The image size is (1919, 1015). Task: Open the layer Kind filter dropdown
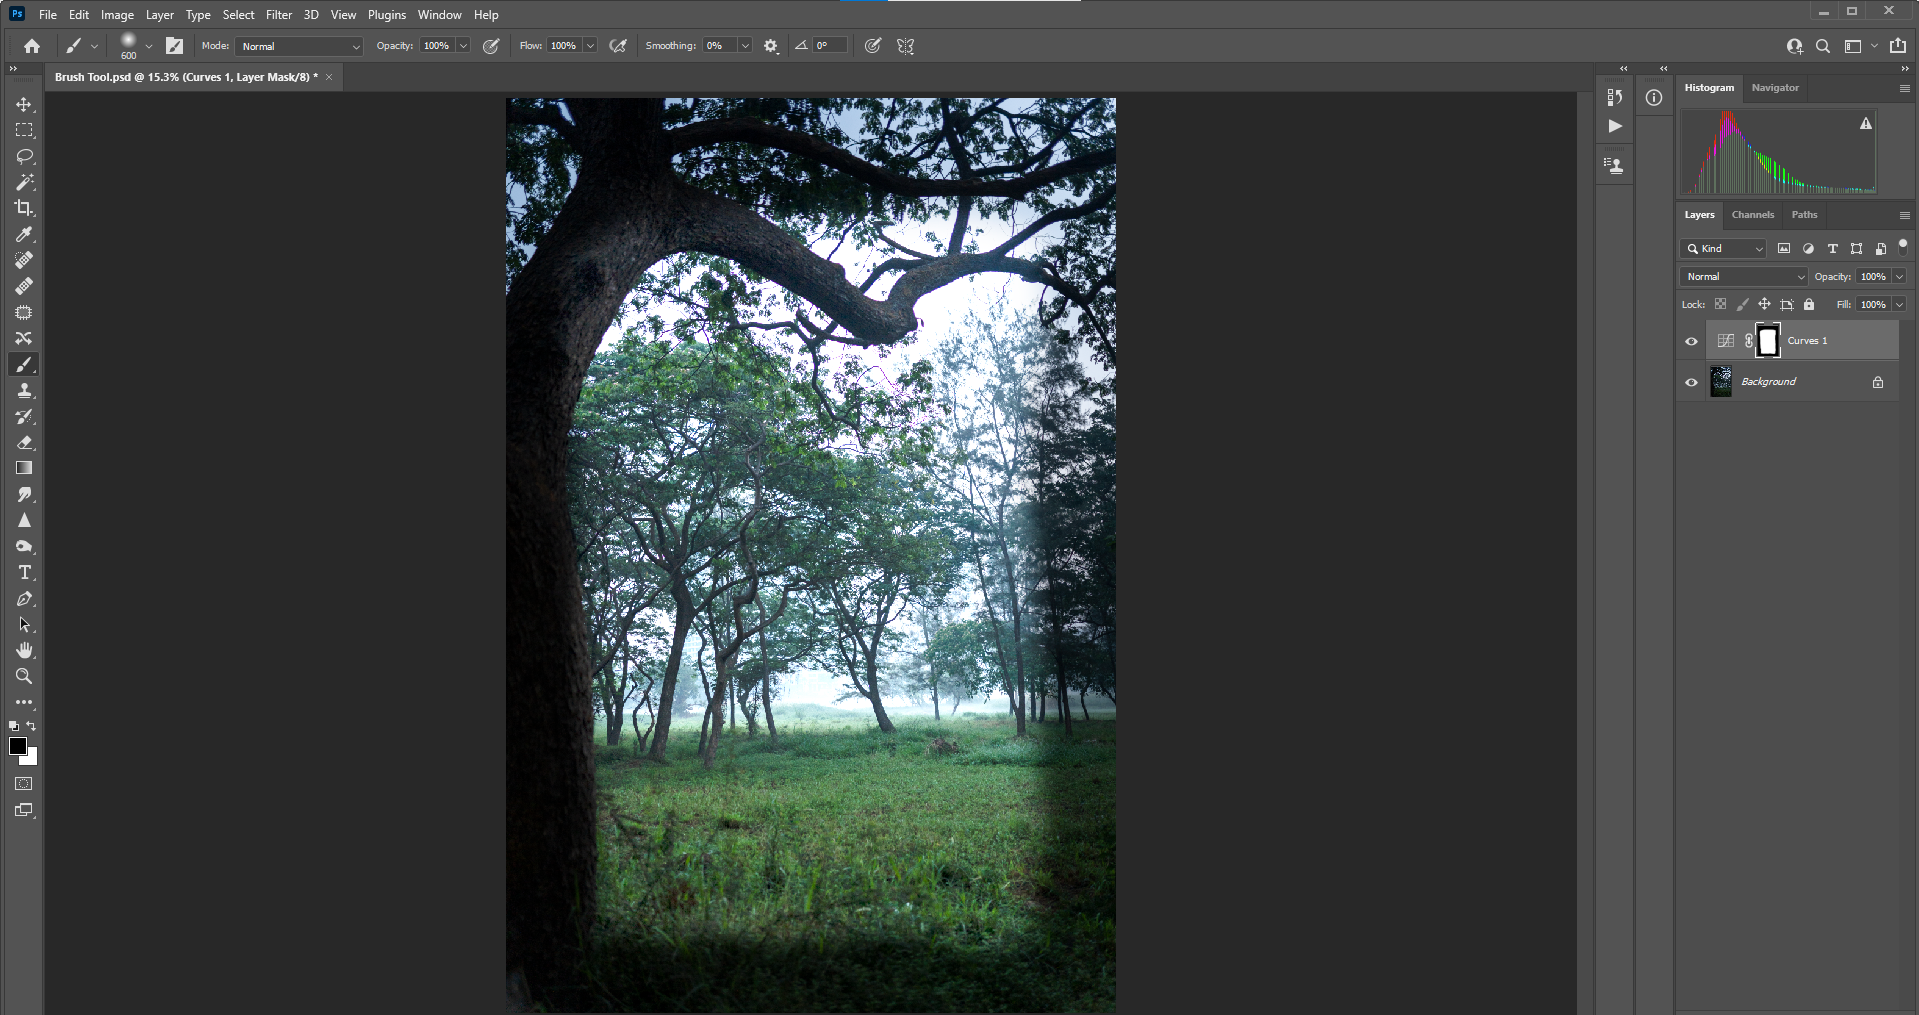coord(1725,249)
